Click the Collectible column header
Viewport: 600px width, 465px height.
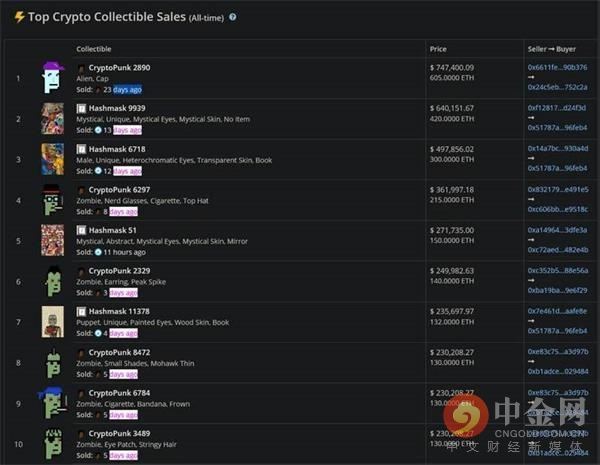pyautogui.click(x=94, y=49)
